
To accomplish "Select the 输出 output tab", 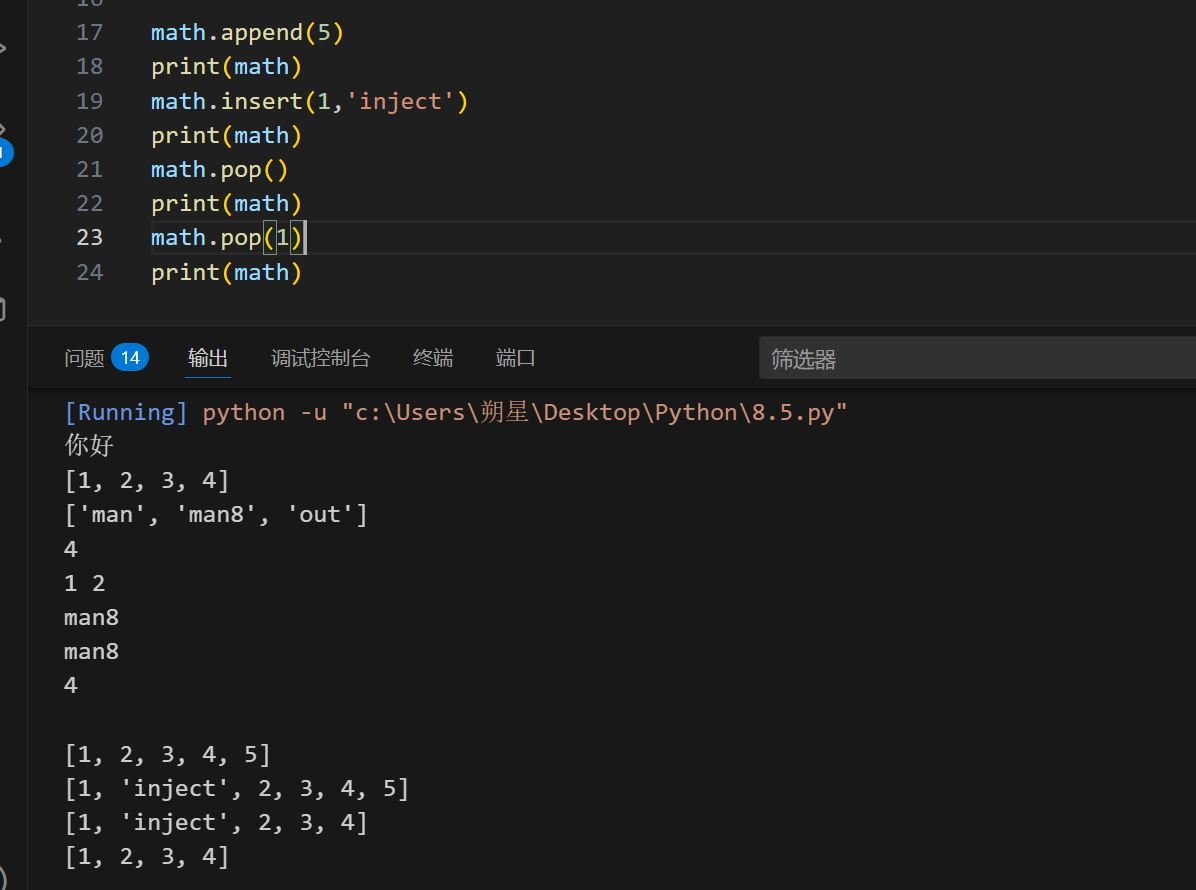I will coord(208,358).
